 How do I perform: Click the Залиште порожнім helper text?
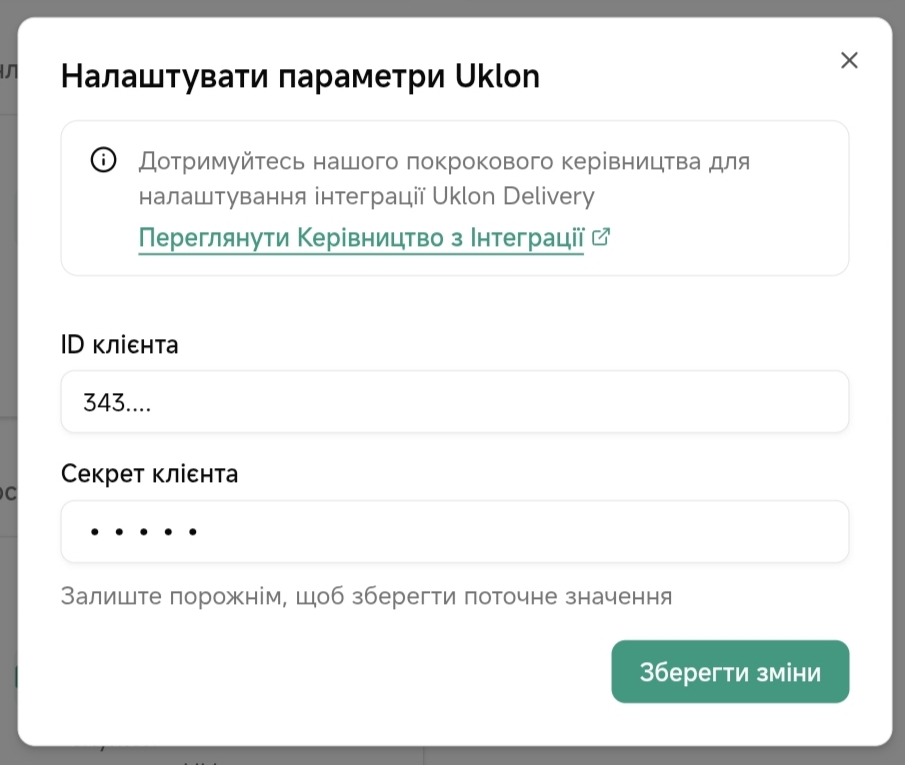pyautogui.click(x=366, y=597)
